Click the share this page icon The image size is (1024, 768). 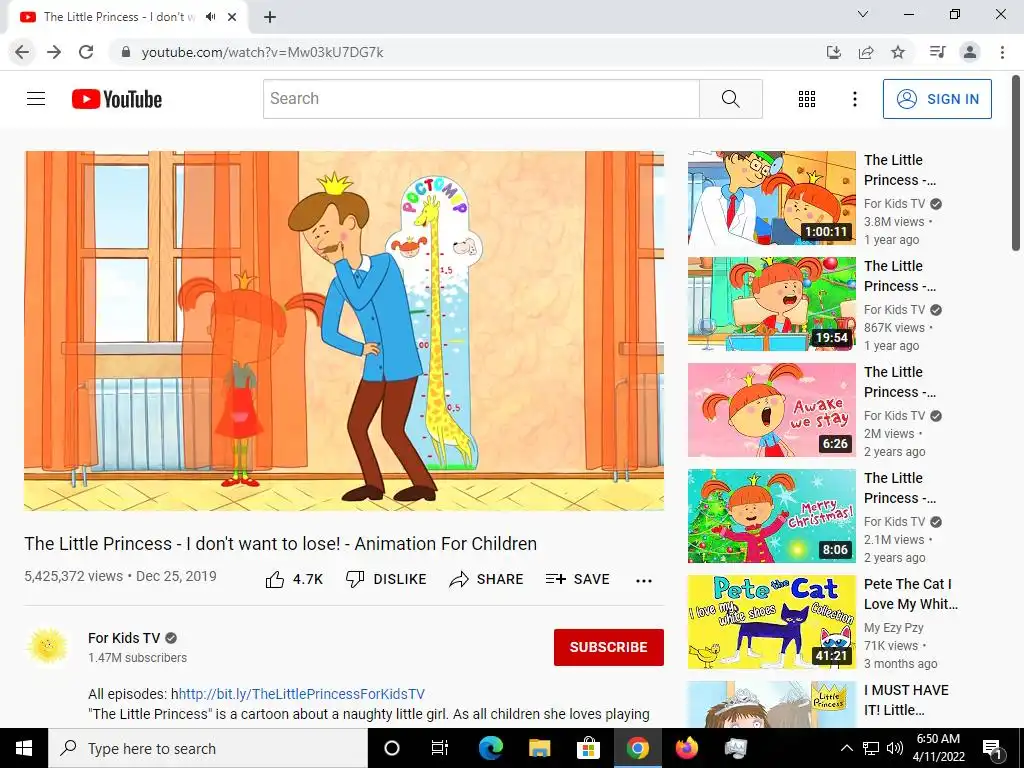pyautogui.click(x=866, y=52)
